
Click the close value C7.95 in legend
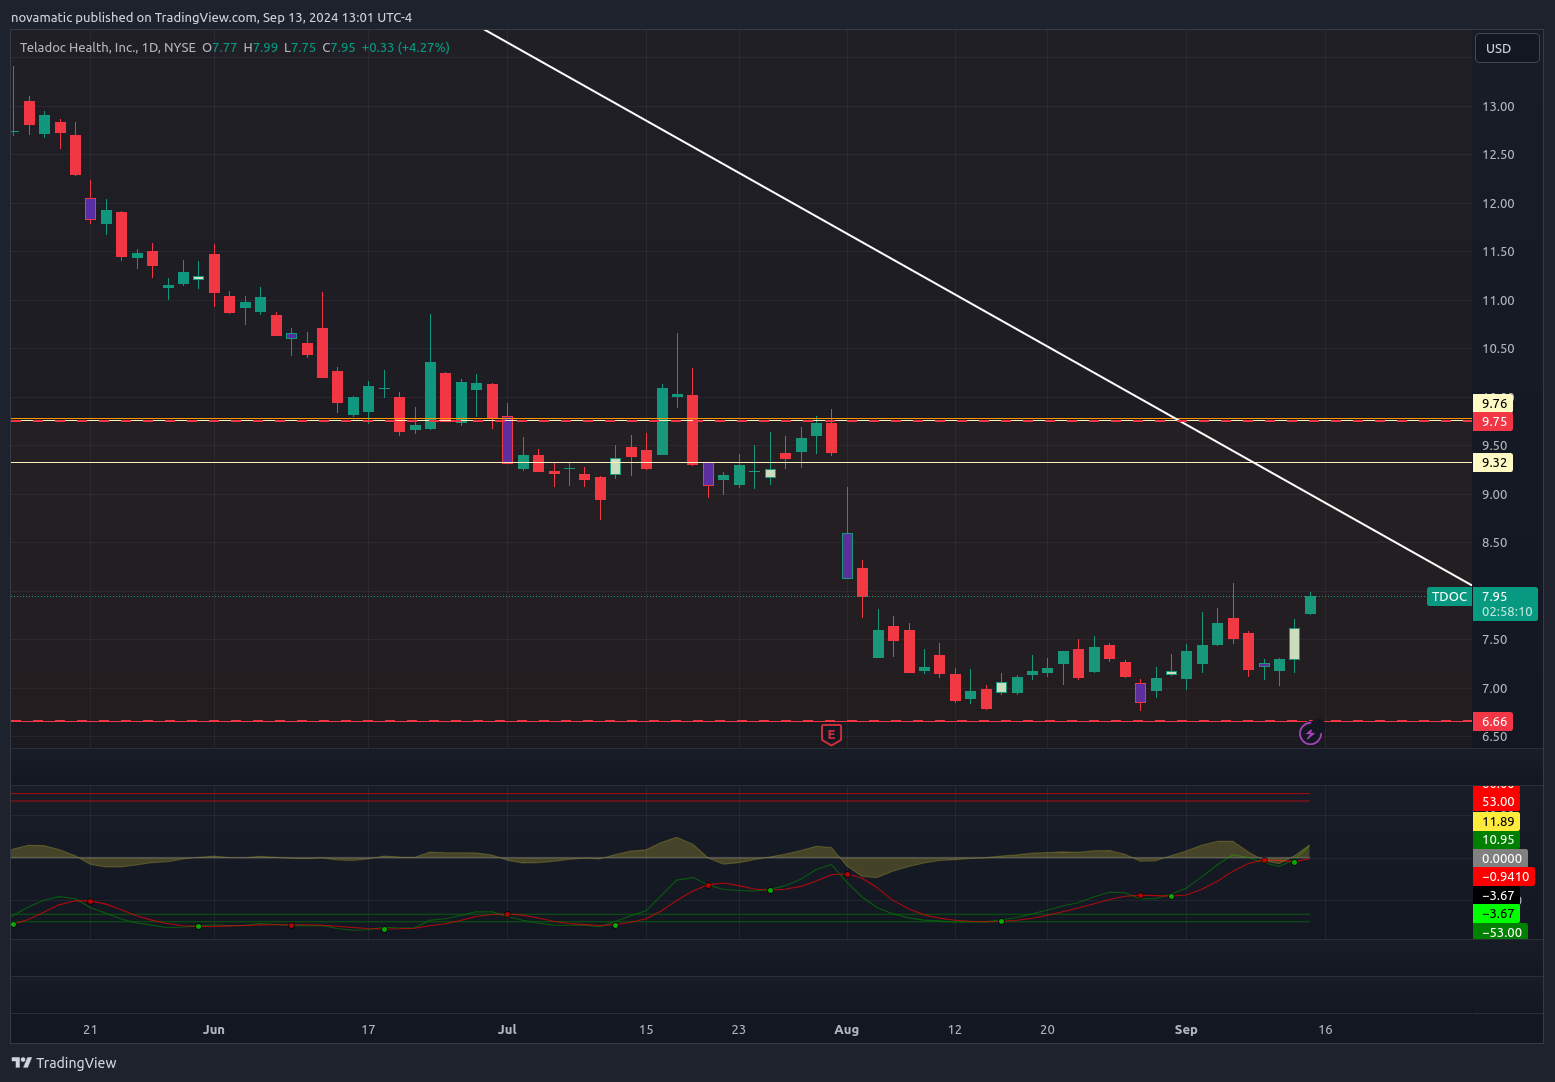point(338,47)
